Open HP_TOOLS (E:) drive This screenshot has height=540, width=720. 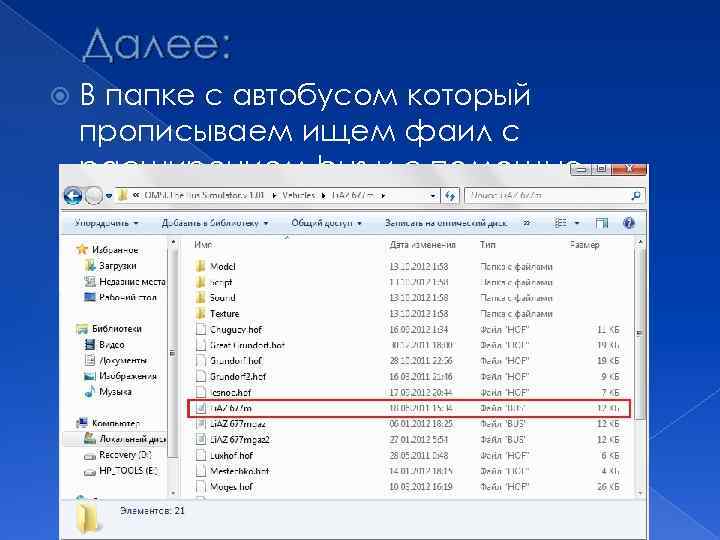121,471
